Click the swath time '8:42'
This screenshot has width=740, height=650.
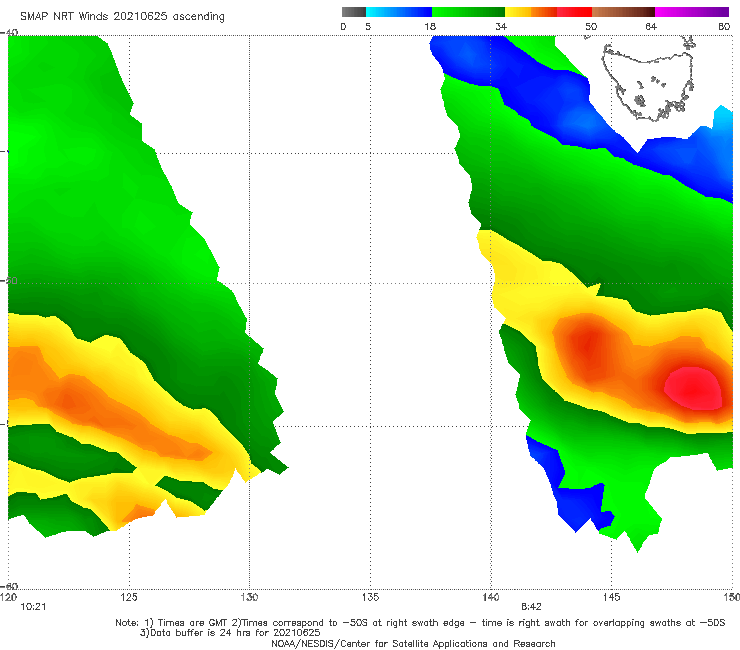point(531,607)
